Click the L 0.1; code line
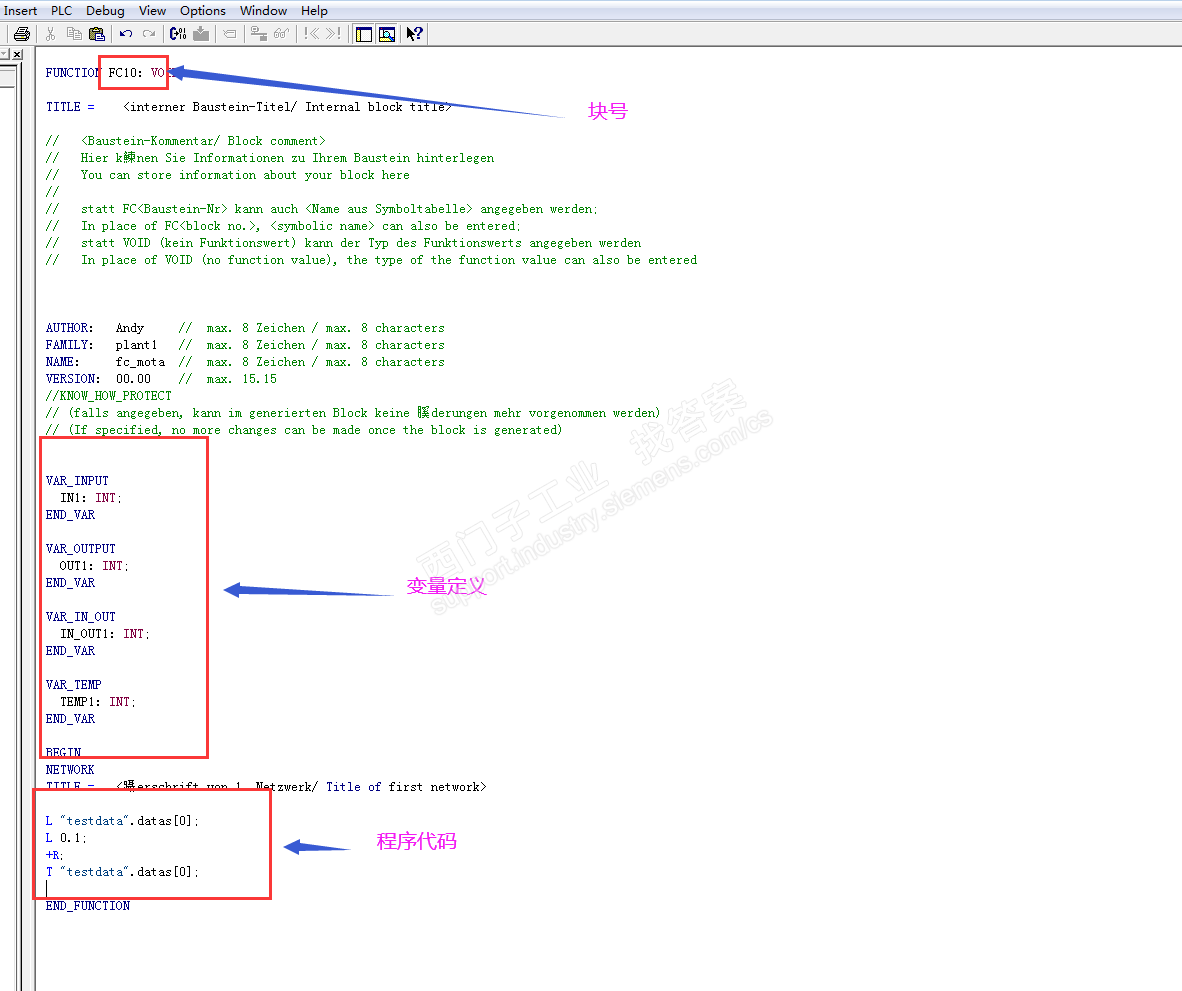 tap(66, 838)
